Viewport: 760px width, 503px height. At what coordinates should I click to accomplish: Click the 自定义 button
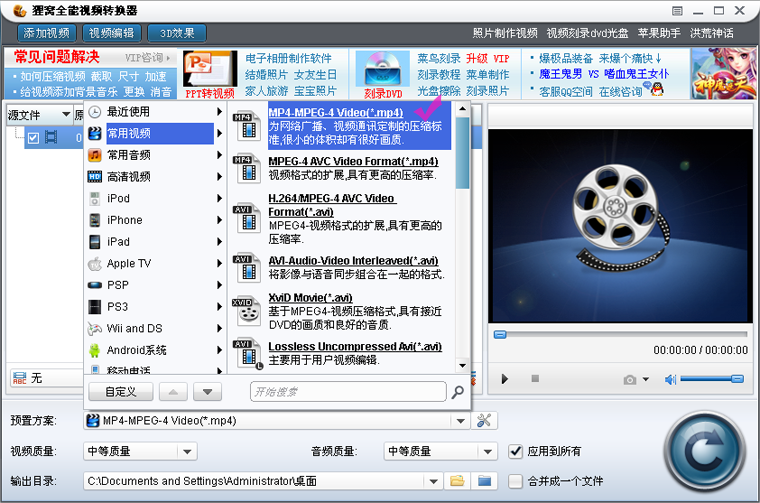coord(121,392)
